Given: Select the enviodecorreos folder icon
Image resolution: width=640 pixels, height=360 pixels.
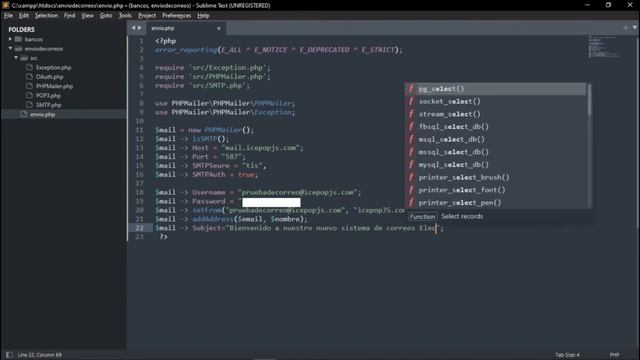Looking at the screenshot, I should pos(18,49).
